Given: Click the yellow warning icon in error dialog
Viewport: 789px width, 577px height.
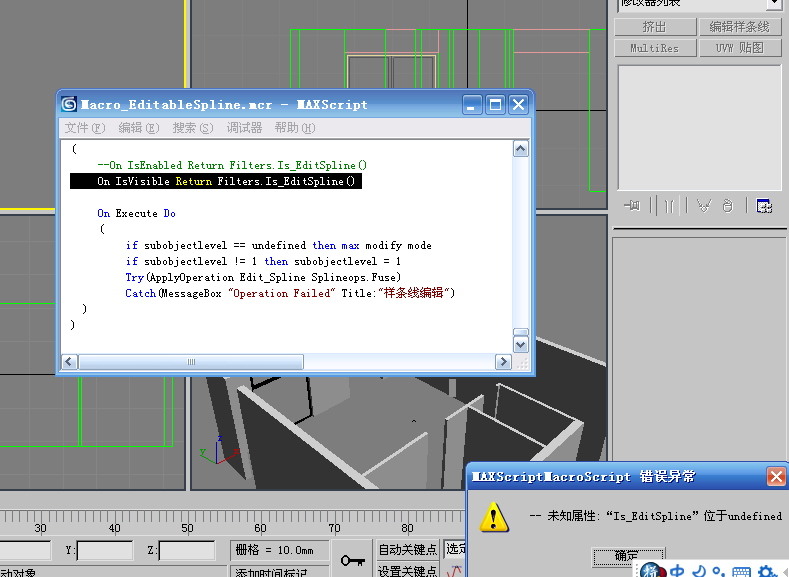Looking at the screenshot, I should coord(494,517).
